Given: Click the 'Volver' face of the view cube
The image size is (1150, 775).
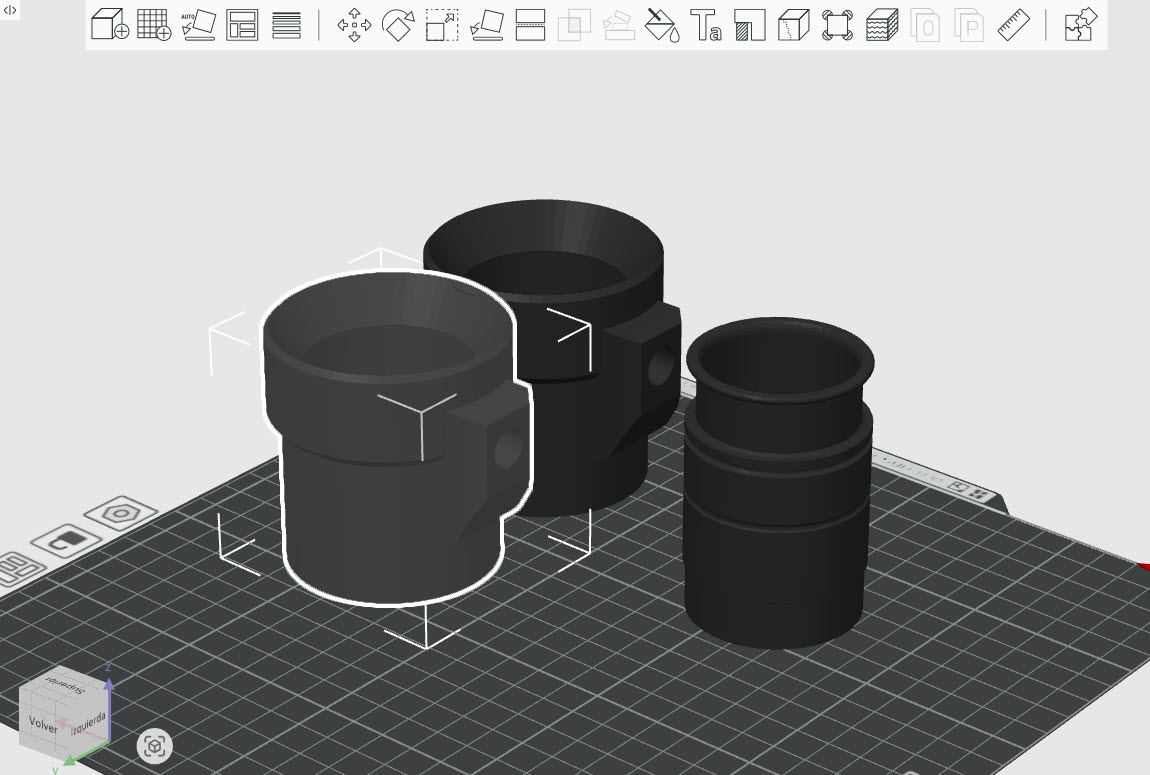Looking at the screenshot, I should pyautogui.click(x=43, y=725).
